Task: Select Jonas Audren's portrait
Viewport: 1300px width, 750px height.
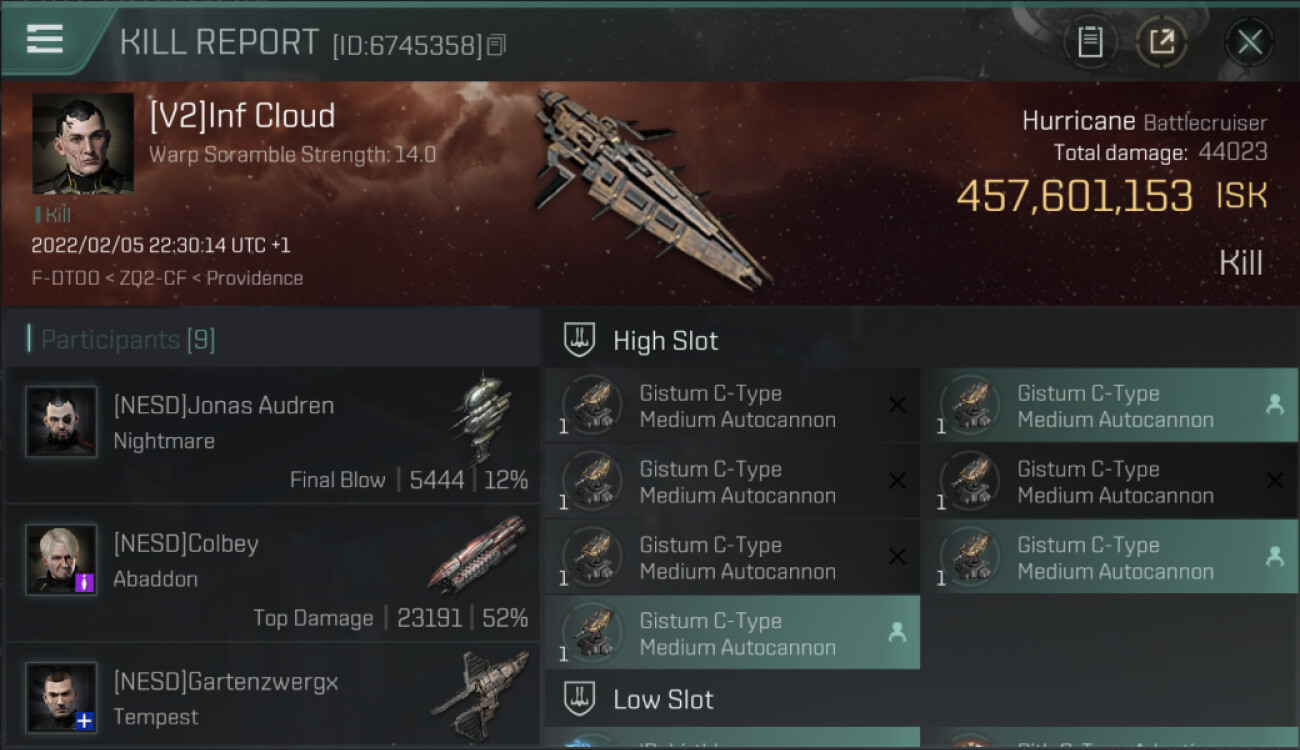Action: click(61, 422)
